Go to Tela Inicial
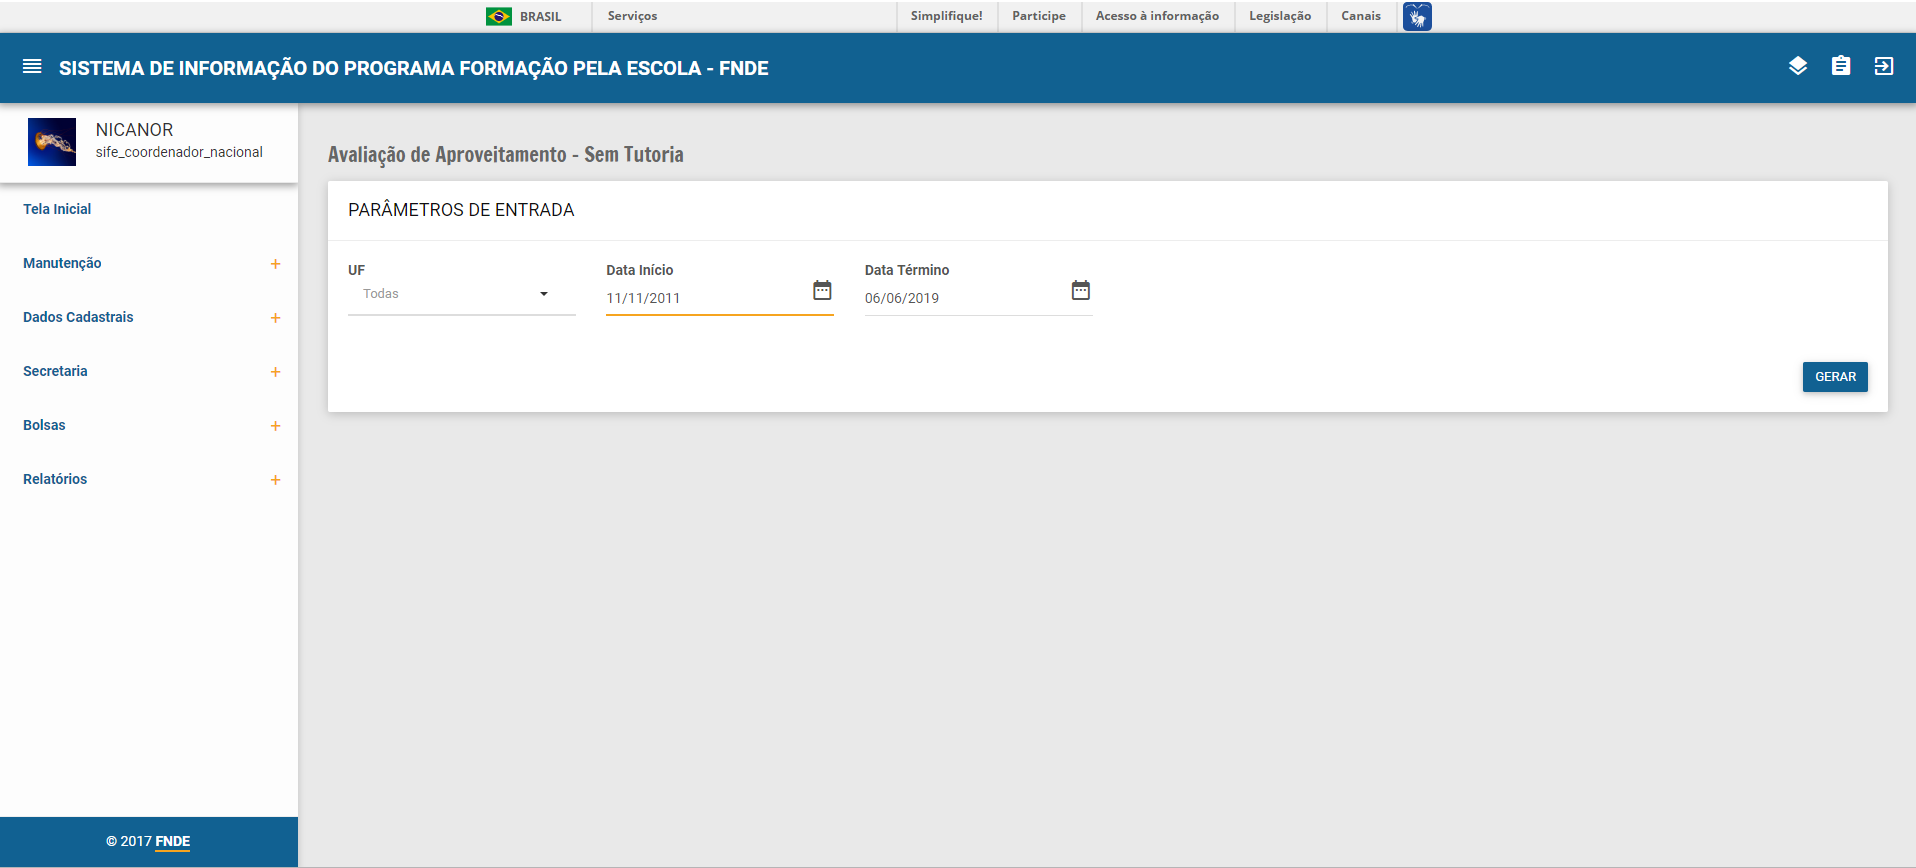The image size is (1916, 868). point(57,209)
